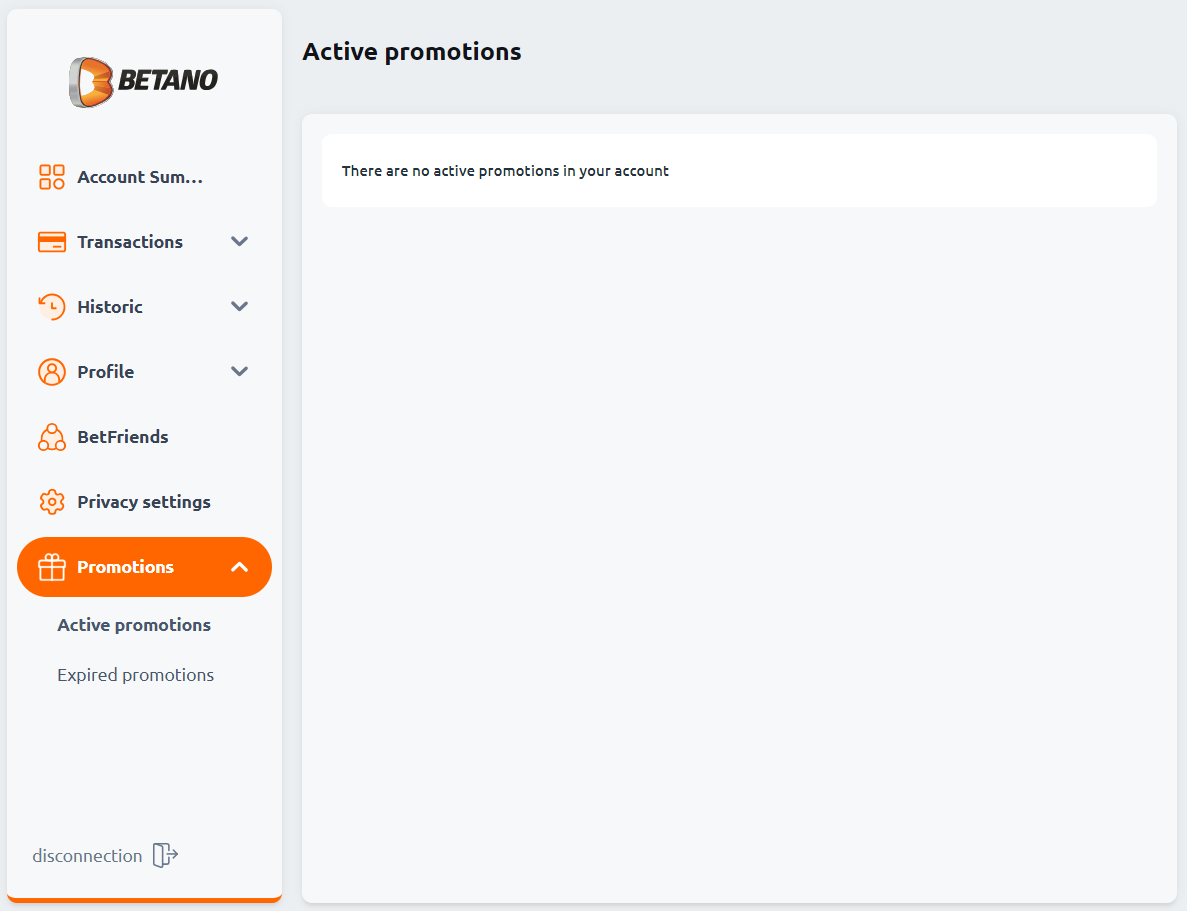Collapse the Promotions chevron

[239, 567]
